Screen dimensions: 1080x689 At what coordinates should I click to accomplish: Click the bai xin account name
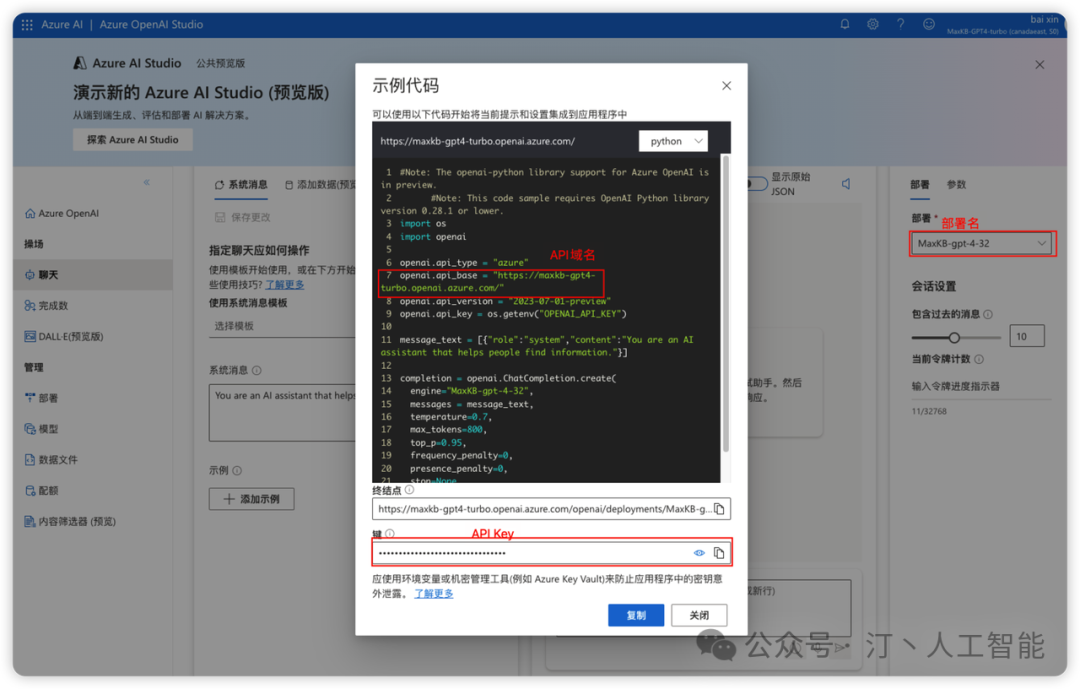pyautogui.click(x=1044, y=19)
